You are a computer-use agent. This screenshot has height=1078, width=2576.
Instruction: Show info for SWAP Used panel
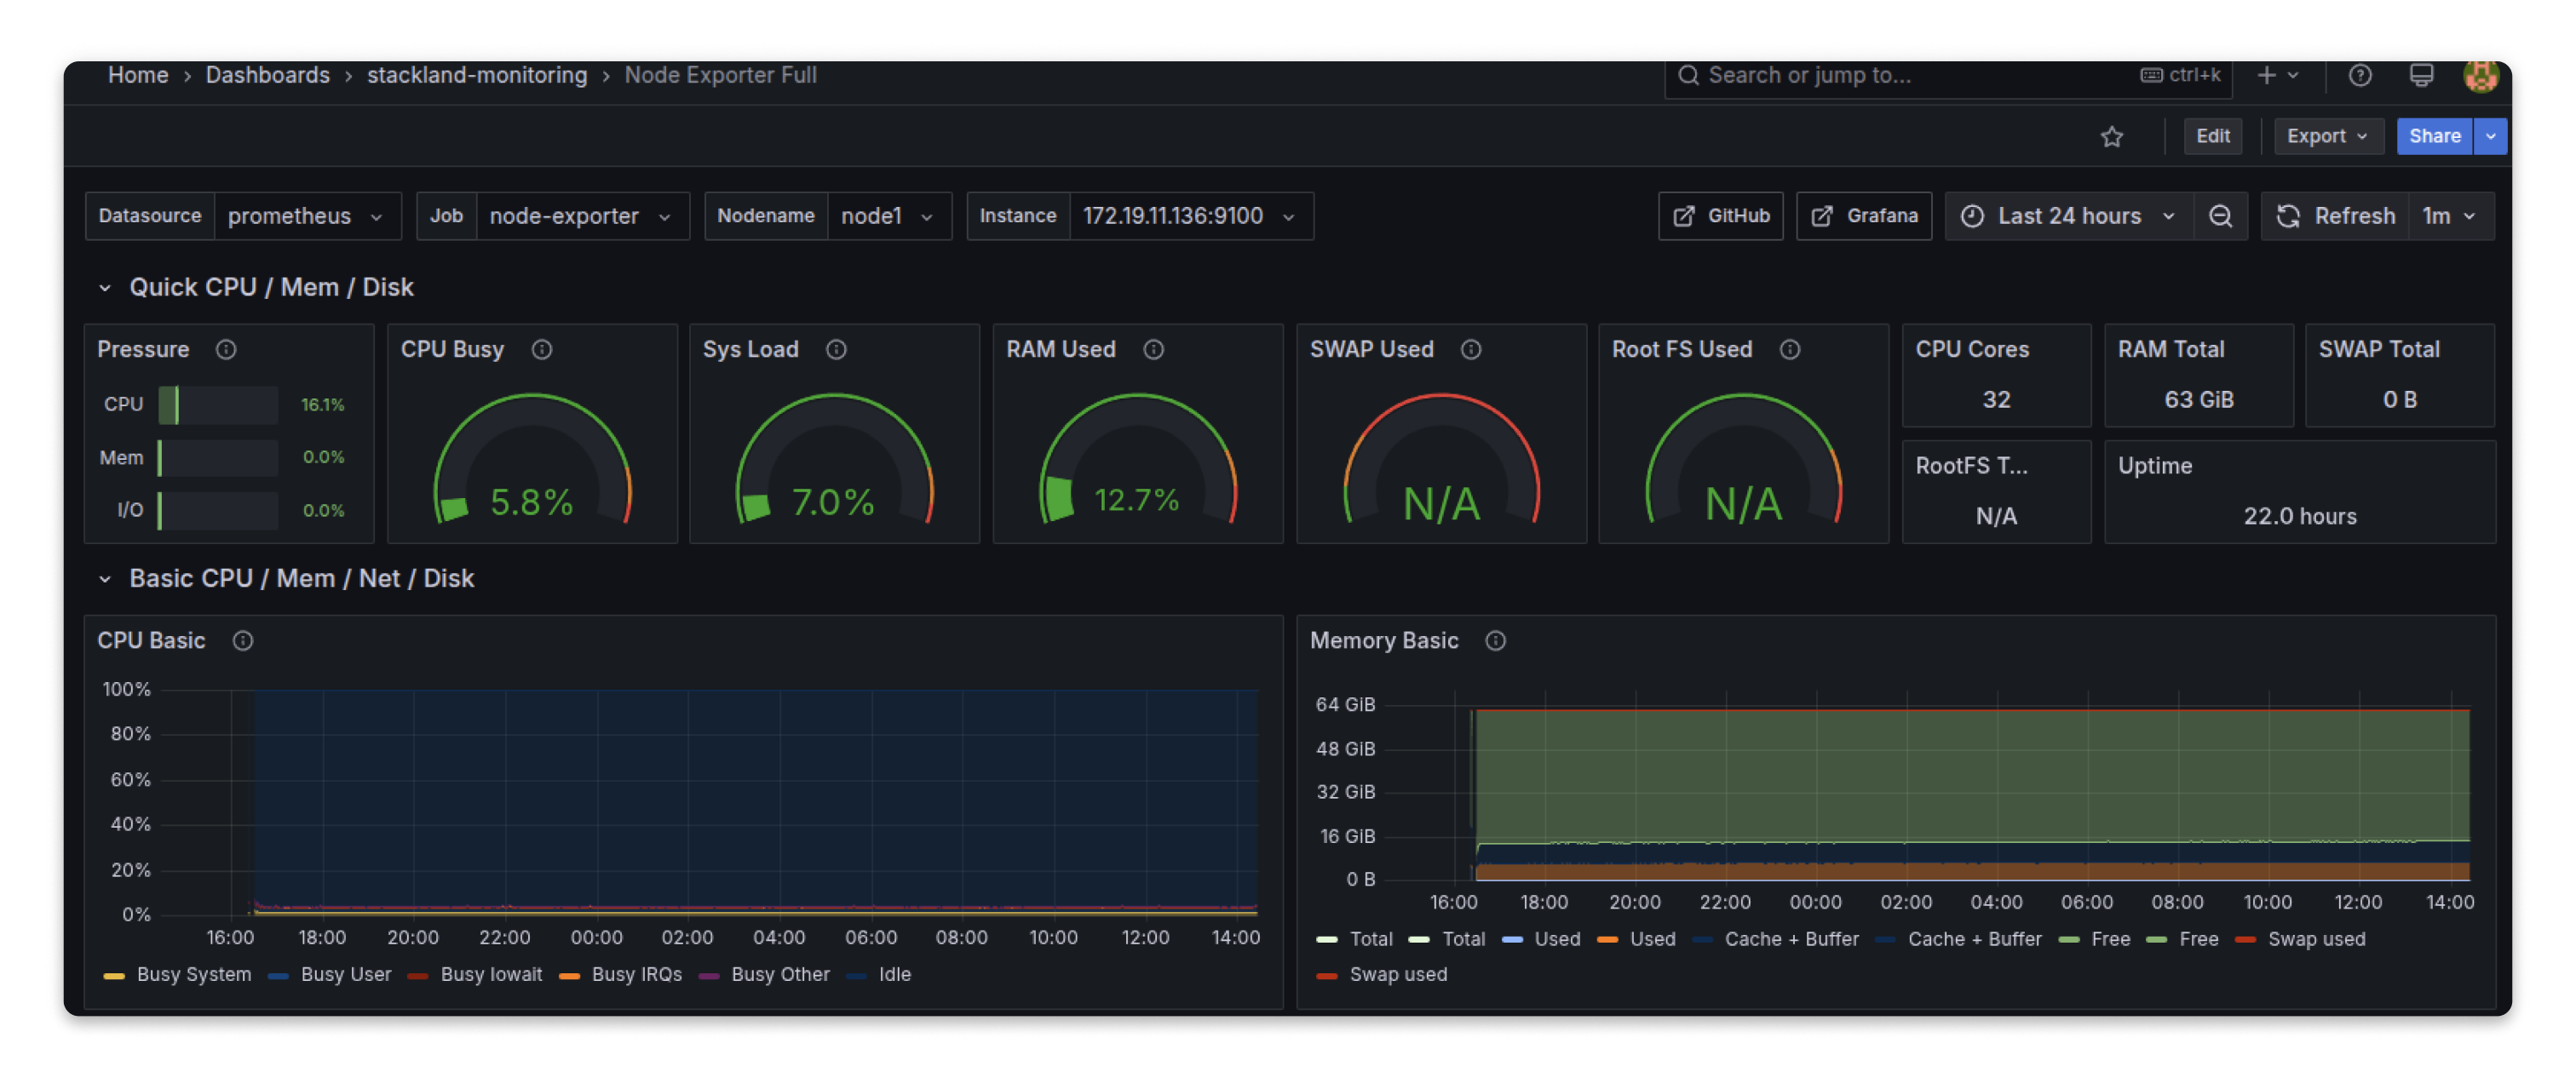pyautogui.click(x=1471, y=349)
